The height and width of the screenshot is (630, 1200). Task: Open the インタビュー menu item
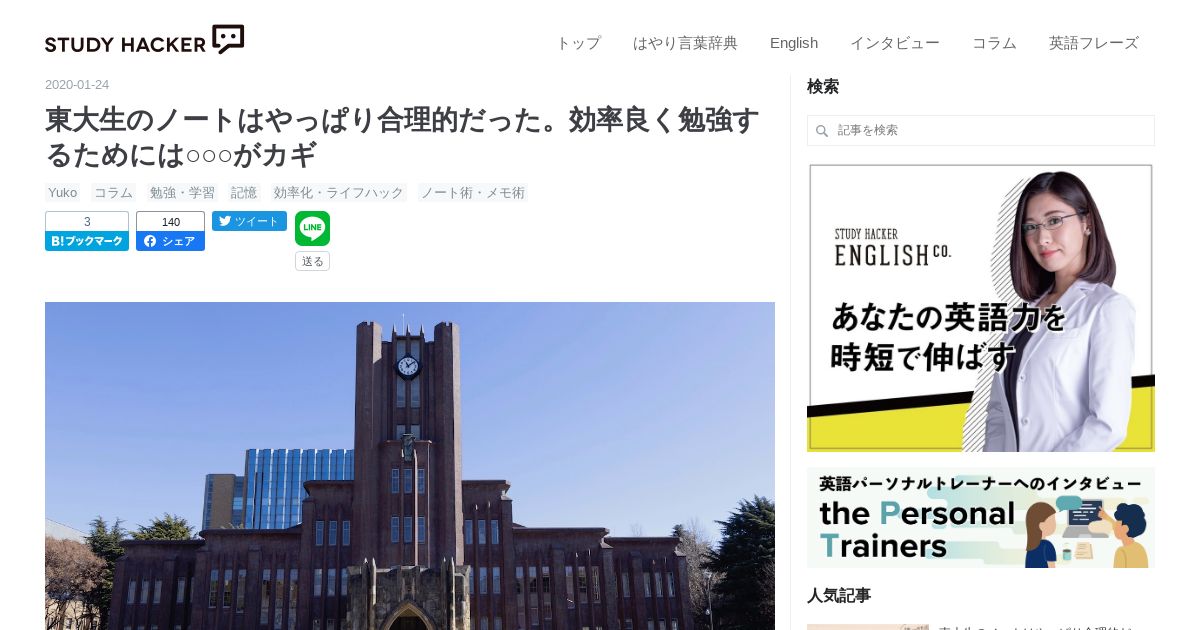(895, 43)
